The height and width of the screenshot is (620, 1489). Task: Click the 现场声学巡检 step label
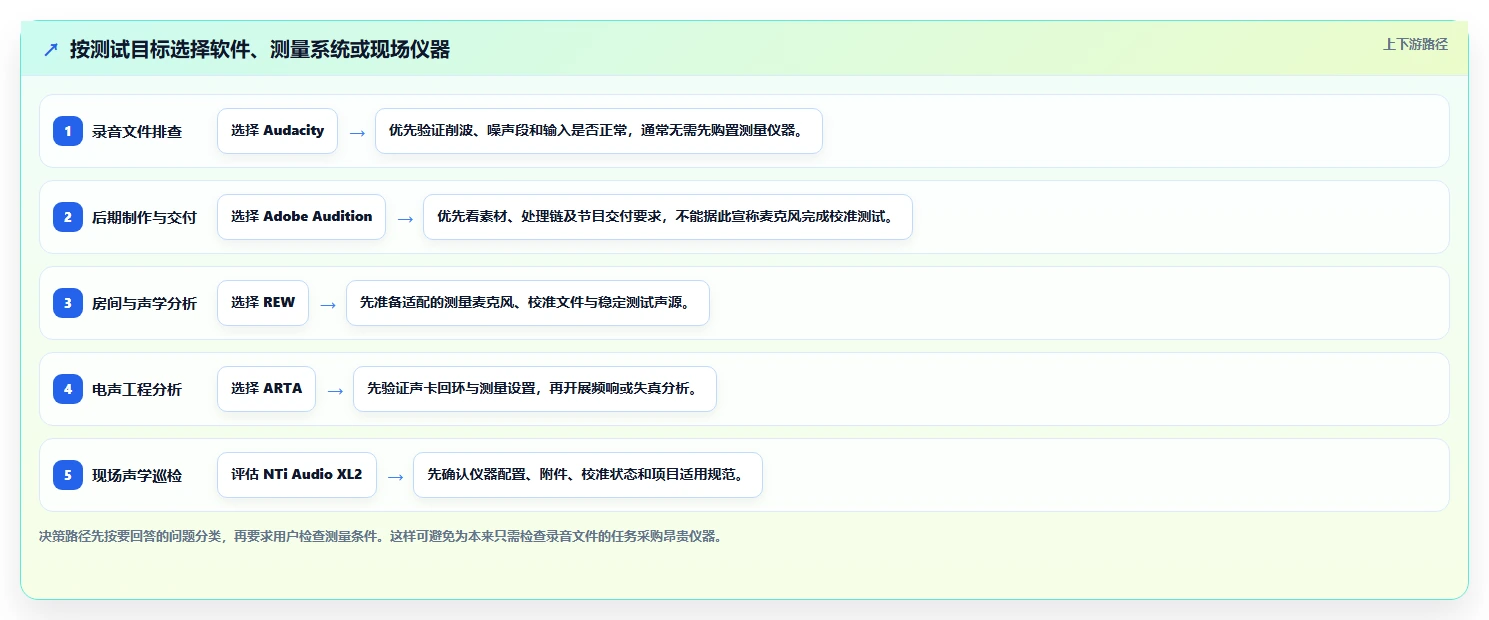(137, 475)
